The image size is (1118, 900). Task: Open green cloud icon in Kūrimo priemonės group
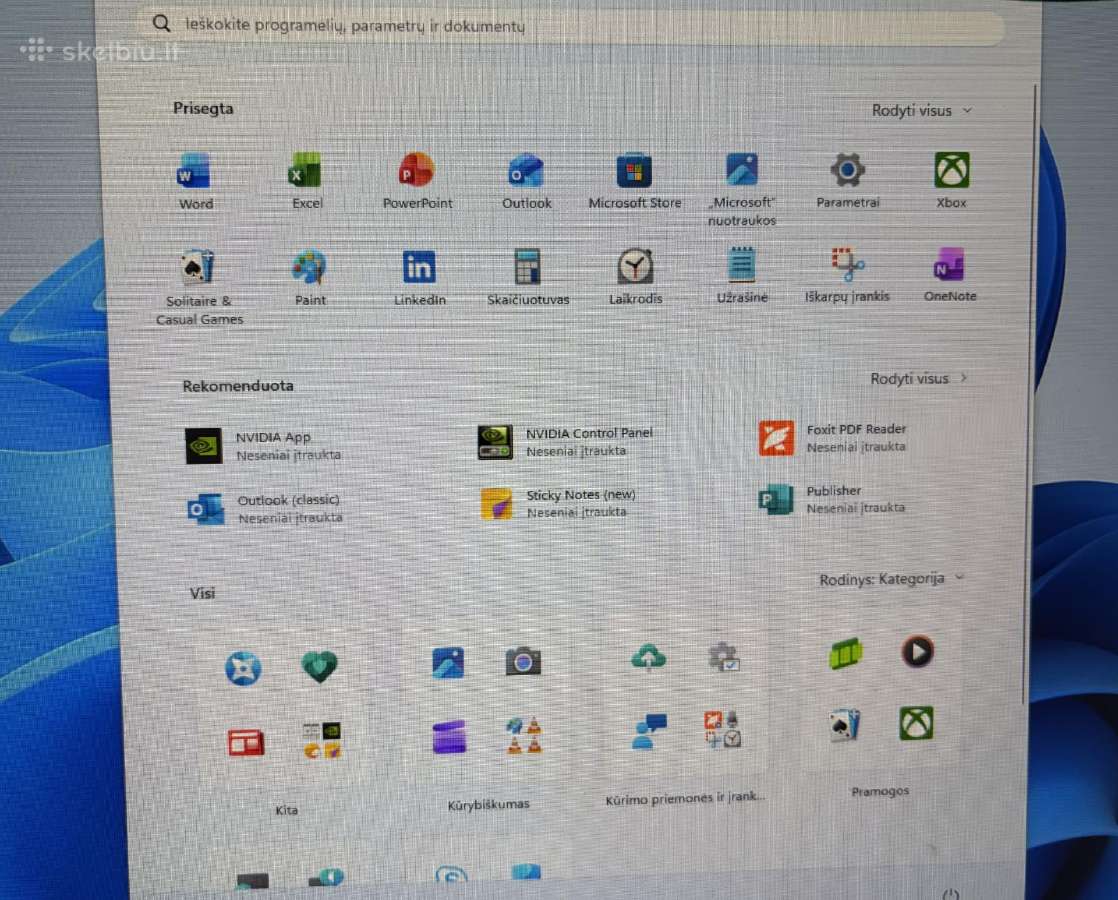(649, 657)
